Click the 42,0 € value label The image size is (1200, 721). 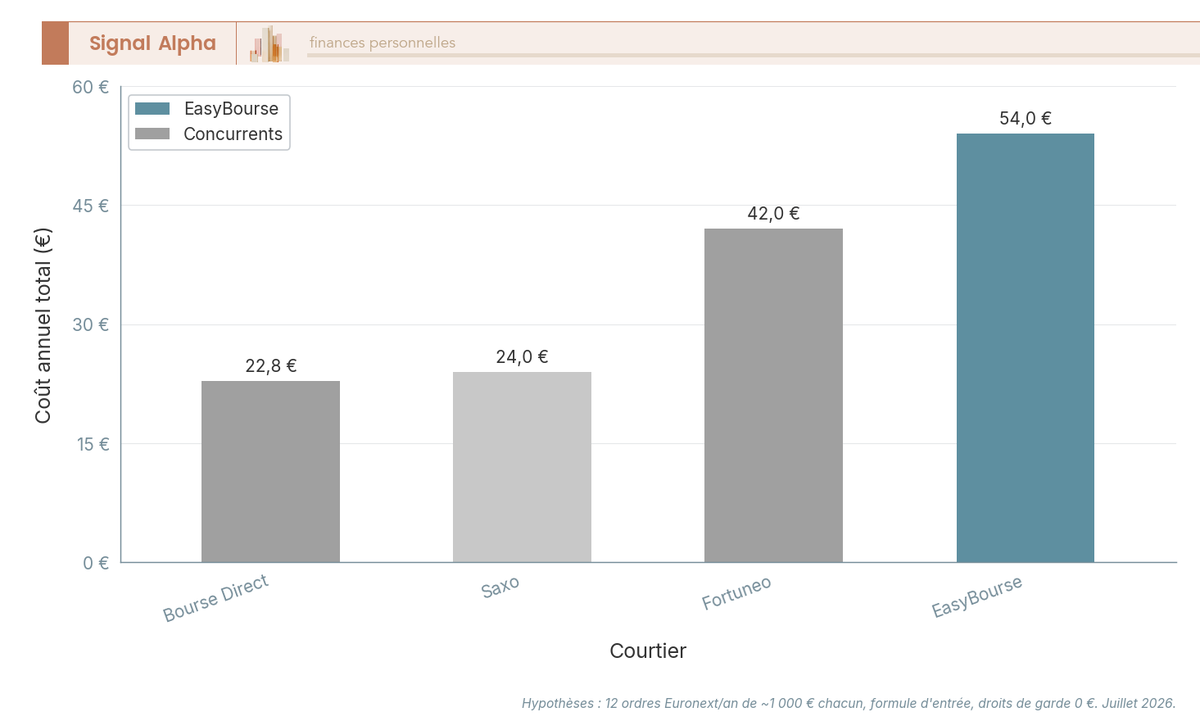point(774,213)
